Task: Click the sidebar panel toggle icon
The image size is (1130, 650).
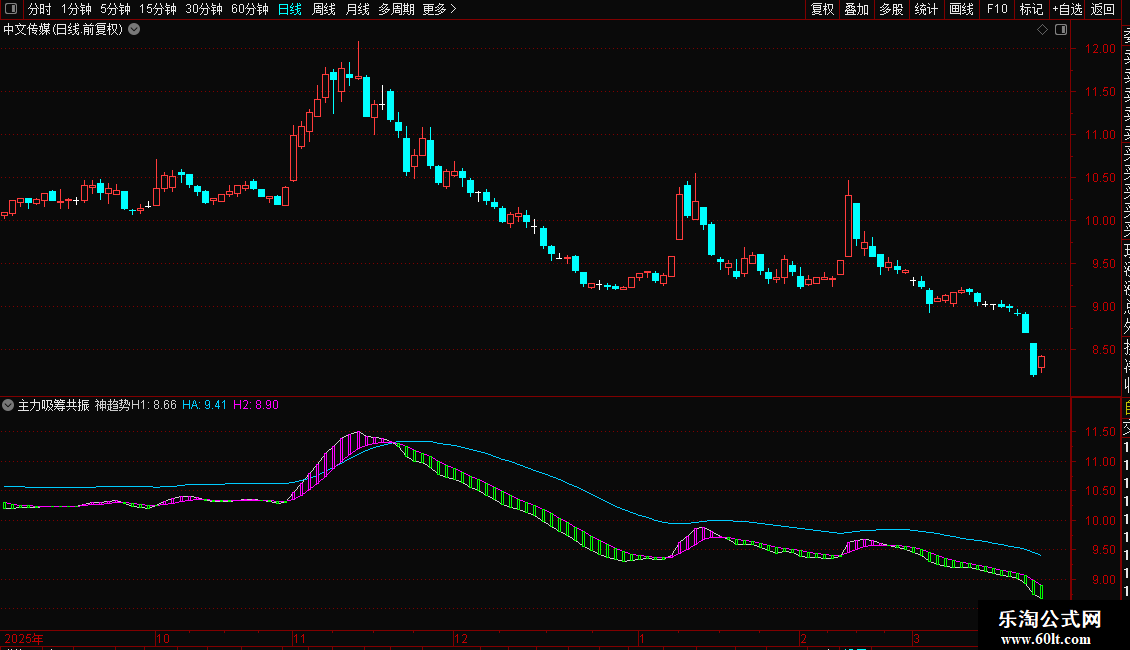Action: 11,9
